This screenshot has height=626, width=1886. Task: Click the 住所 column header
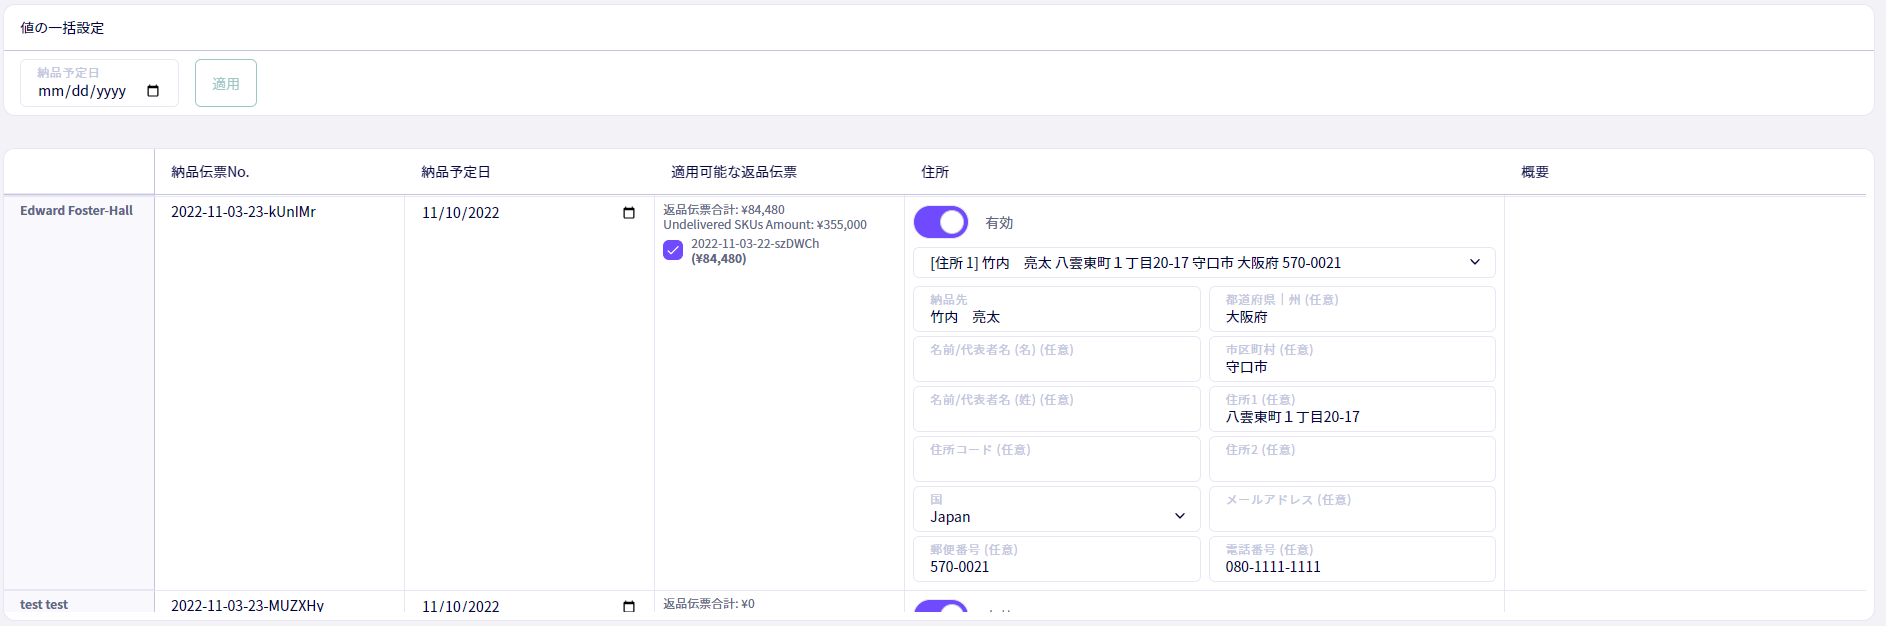935,172
